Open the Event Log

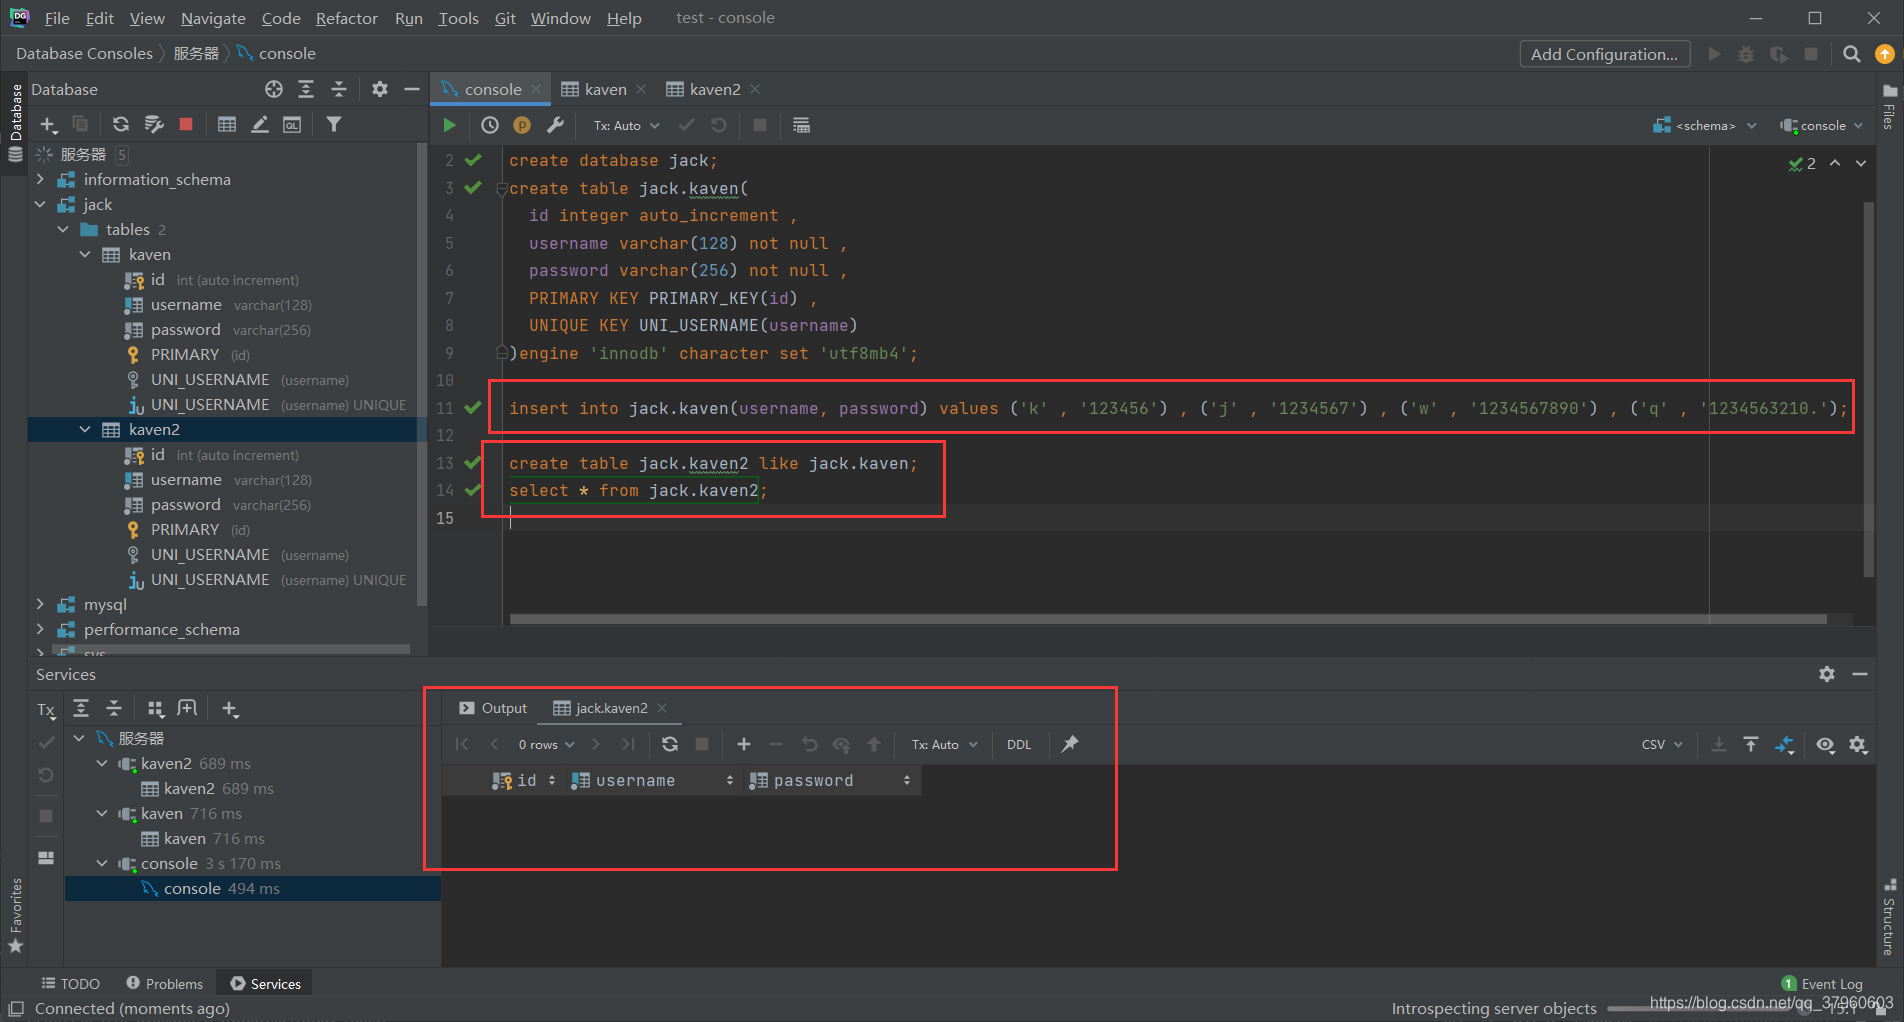1822,984
